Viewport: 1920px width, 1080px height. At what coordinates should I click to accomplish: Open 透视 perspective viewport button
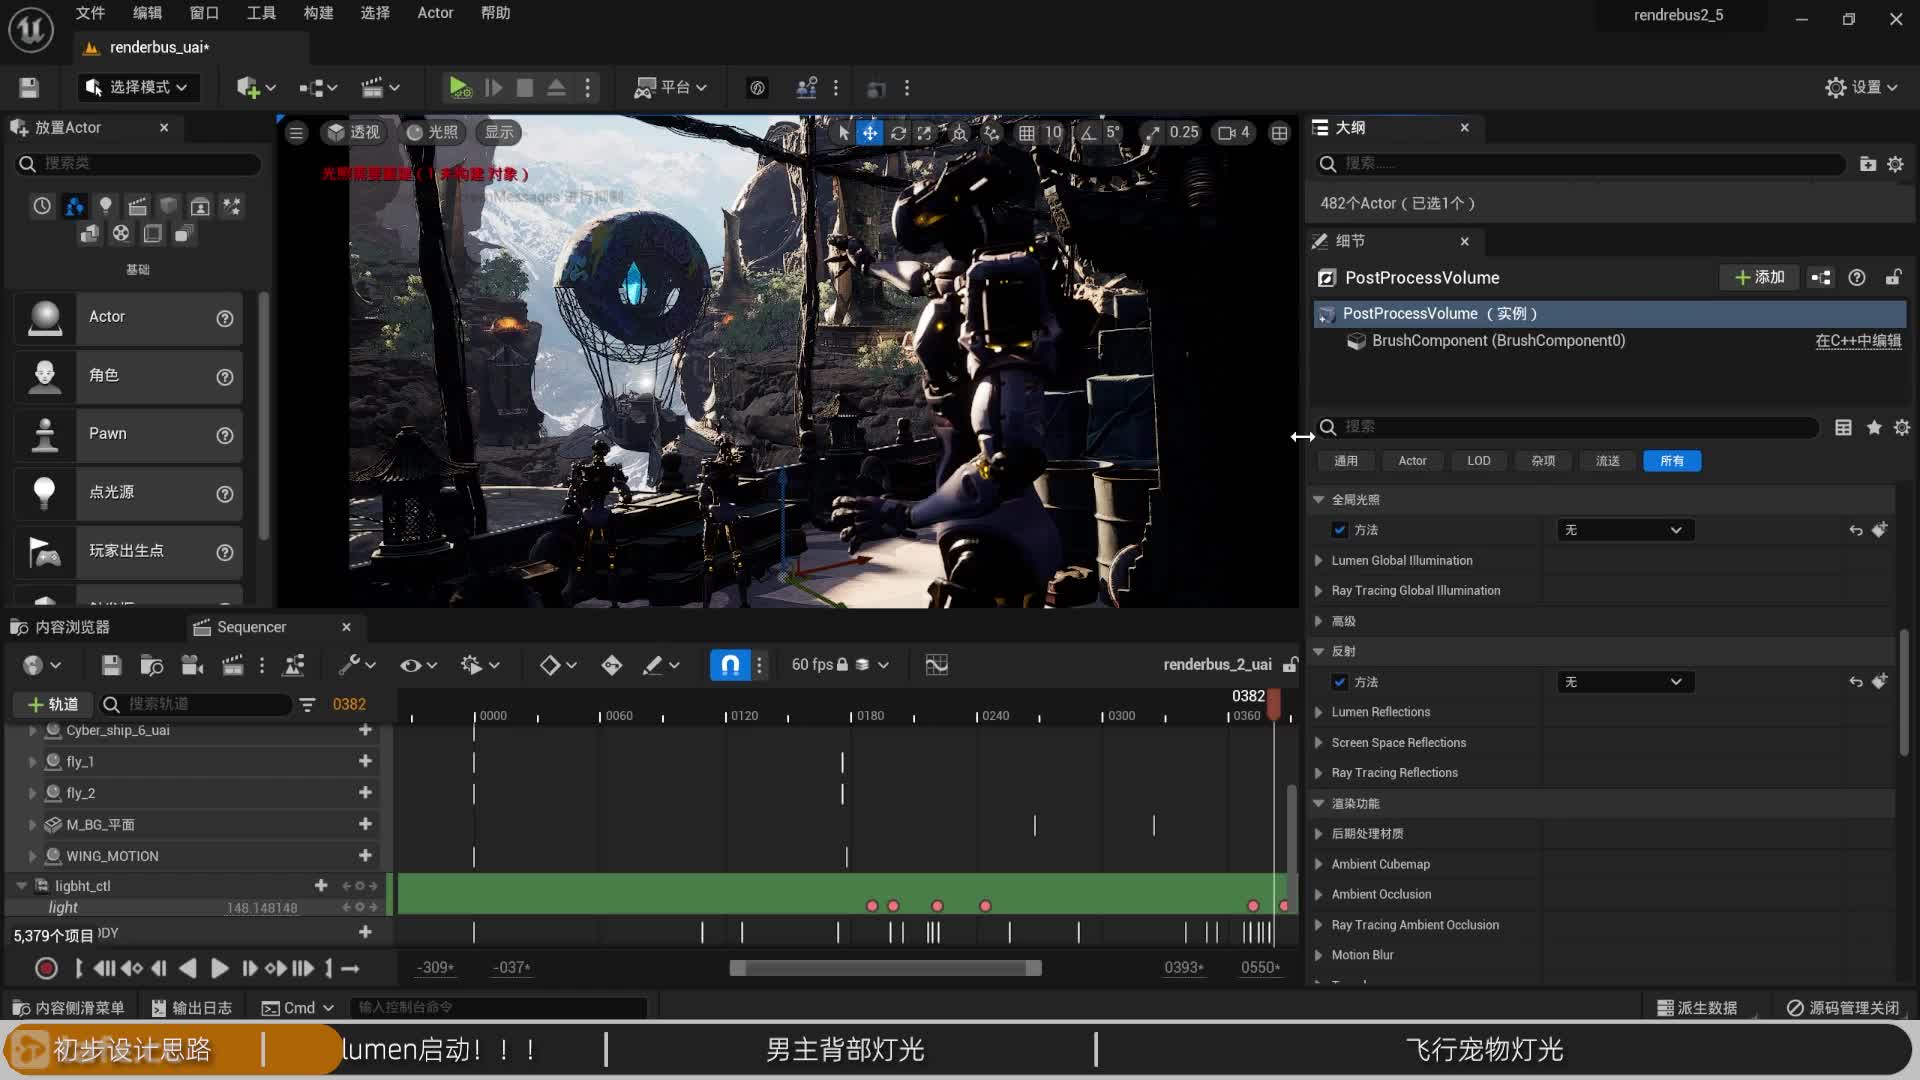pyautogui.click(x=354, y=133)
